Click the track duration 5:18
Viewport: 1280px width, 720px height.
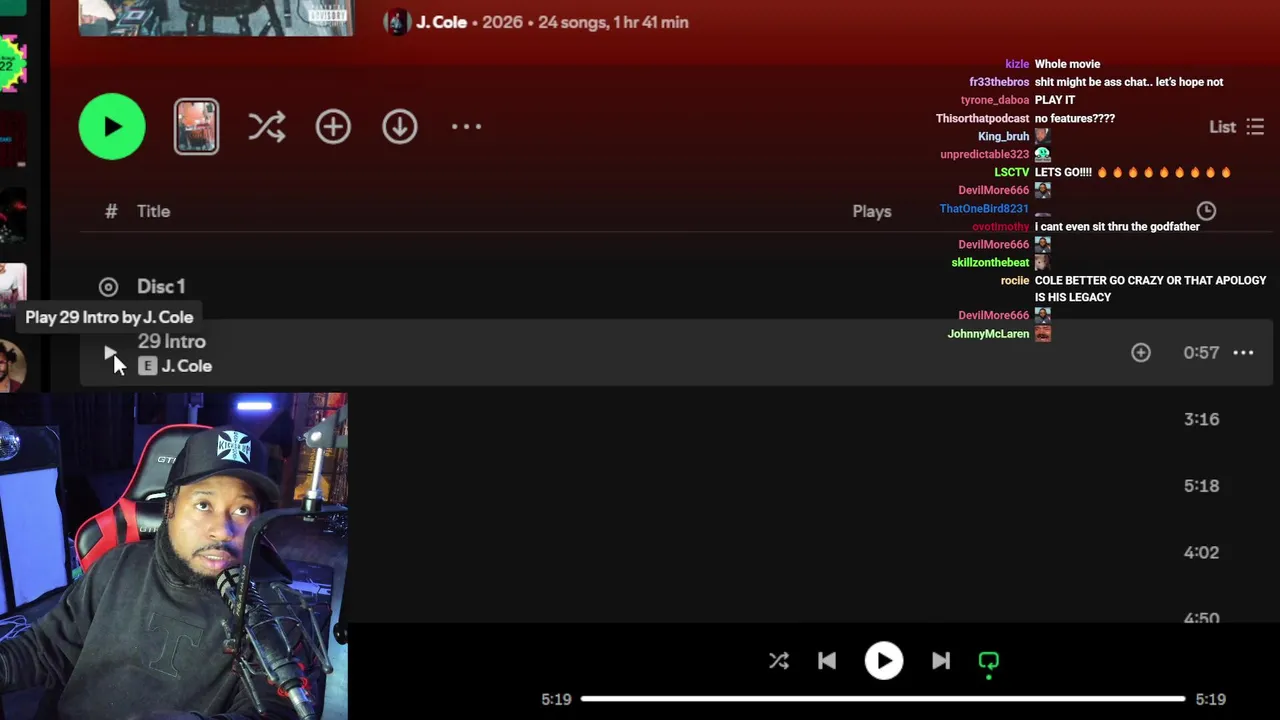pyautogui.click(x=1201, y=486)
